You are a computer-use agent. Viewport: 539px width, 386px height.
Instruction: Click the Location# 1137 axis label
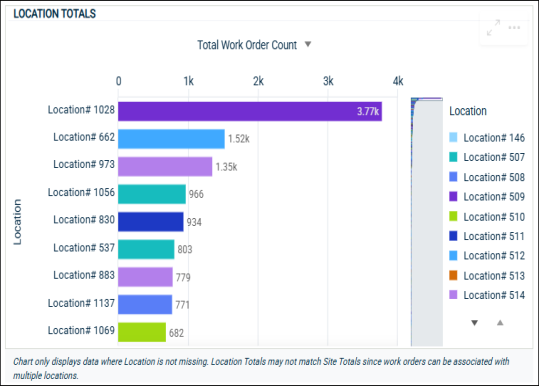tap(81, 303)
